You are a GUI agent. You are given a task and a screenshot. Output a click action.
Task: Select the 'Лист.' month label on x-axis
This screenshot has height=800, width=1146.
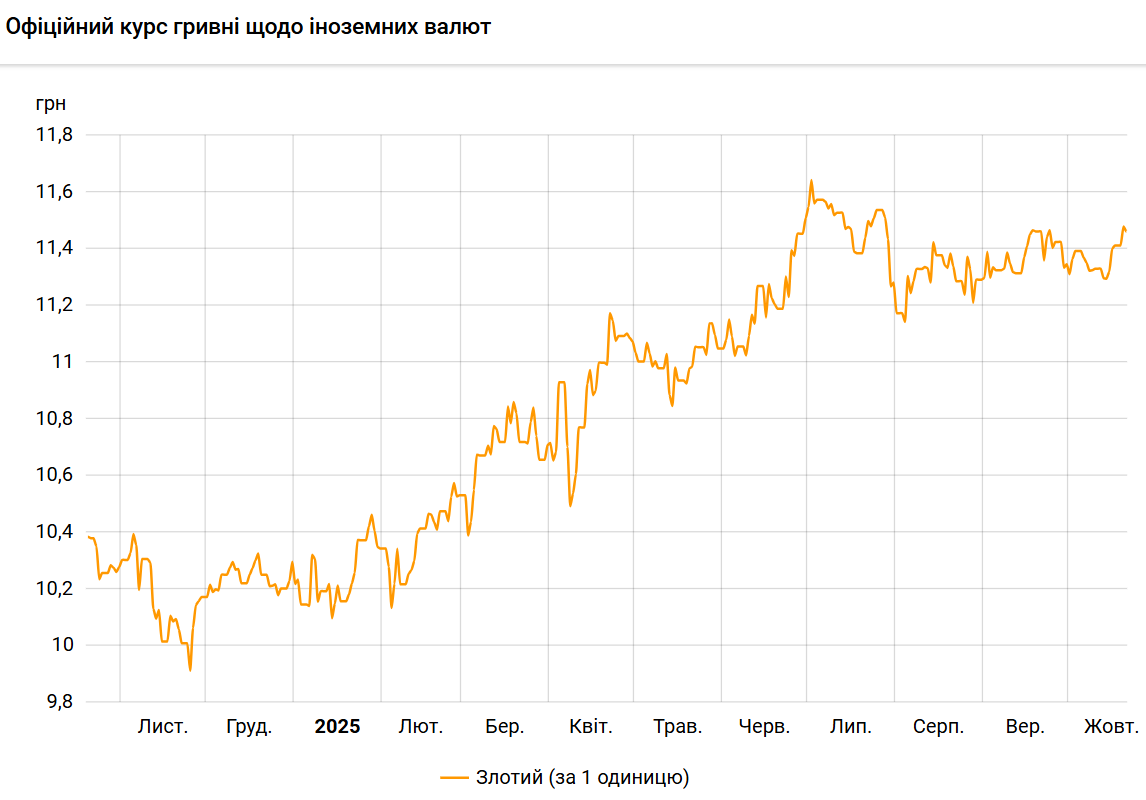coord(162,727)
